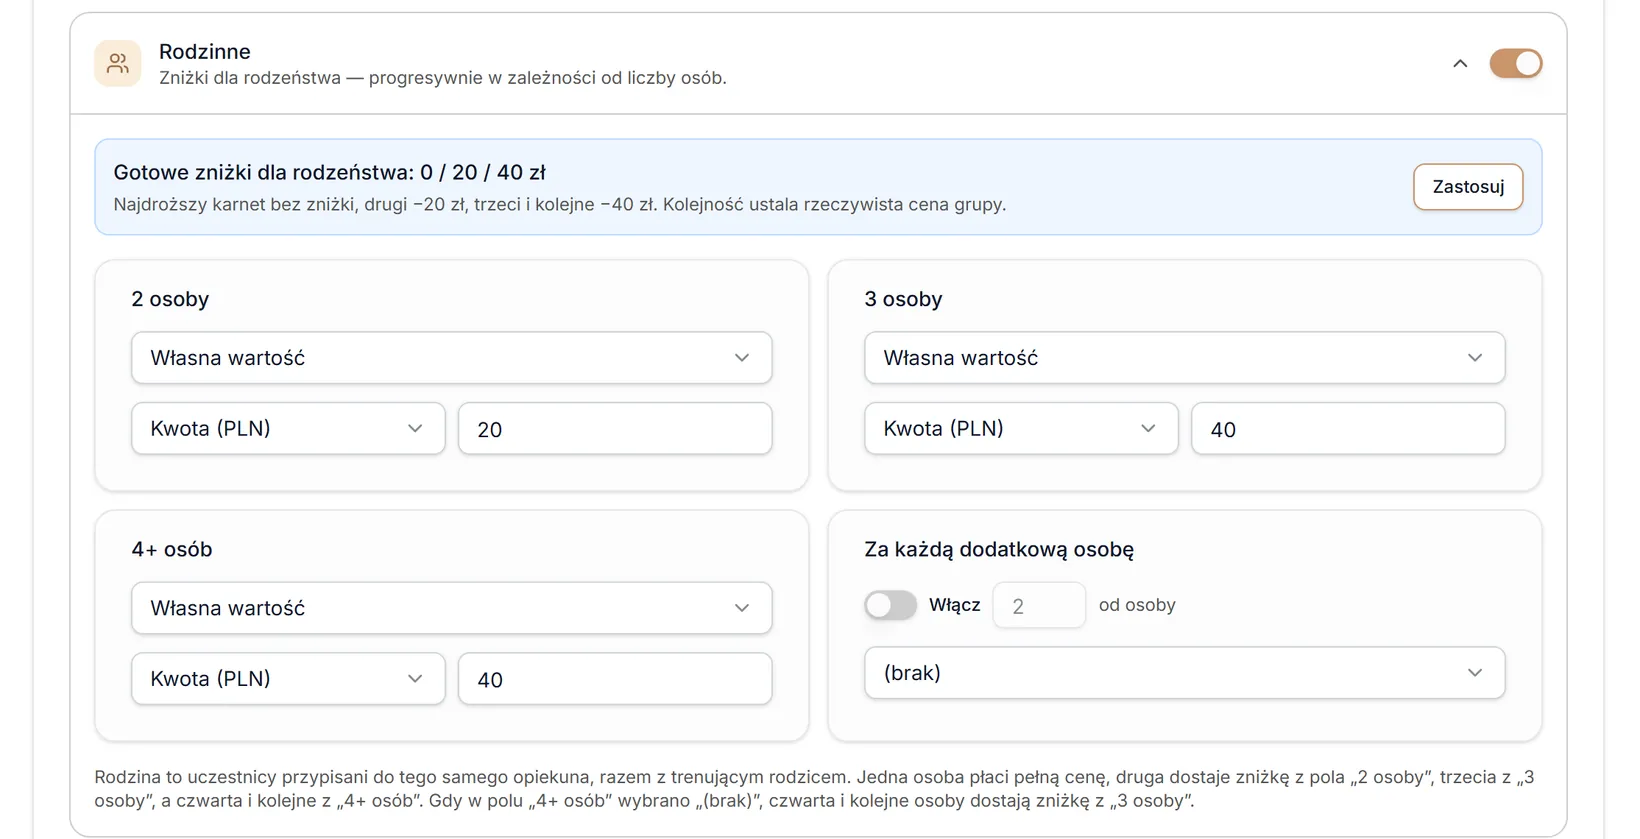1640x839 pixels.
Task: Enable the 'Włącz' additional person toggle
Action: 890,605
